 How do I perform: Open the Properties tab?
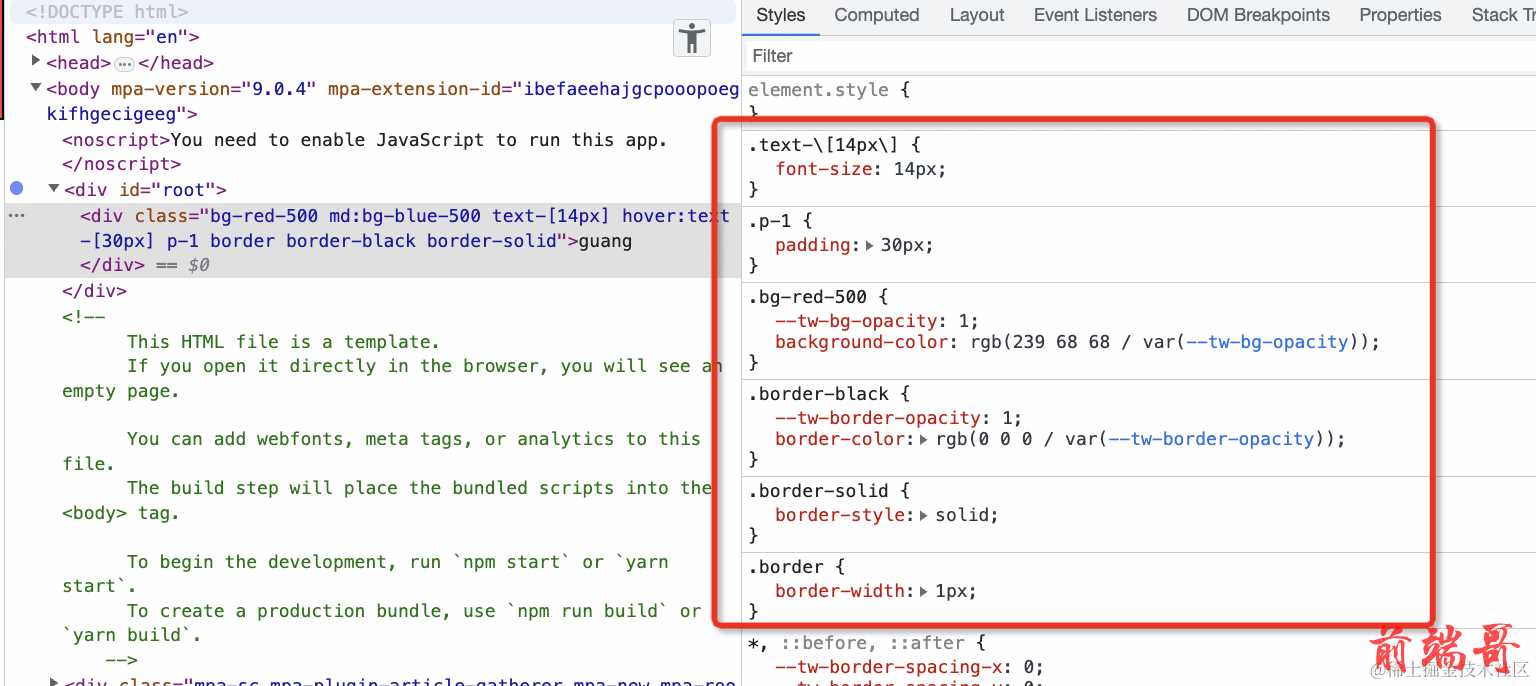pyautogui.click(x=1399, y=15)
